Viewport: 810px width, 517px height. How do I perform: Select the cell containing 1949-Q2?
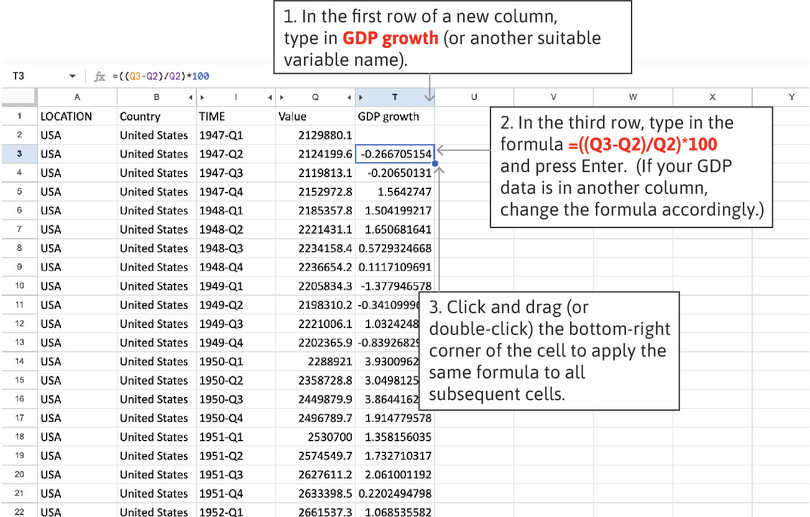(x=236, y=305)
